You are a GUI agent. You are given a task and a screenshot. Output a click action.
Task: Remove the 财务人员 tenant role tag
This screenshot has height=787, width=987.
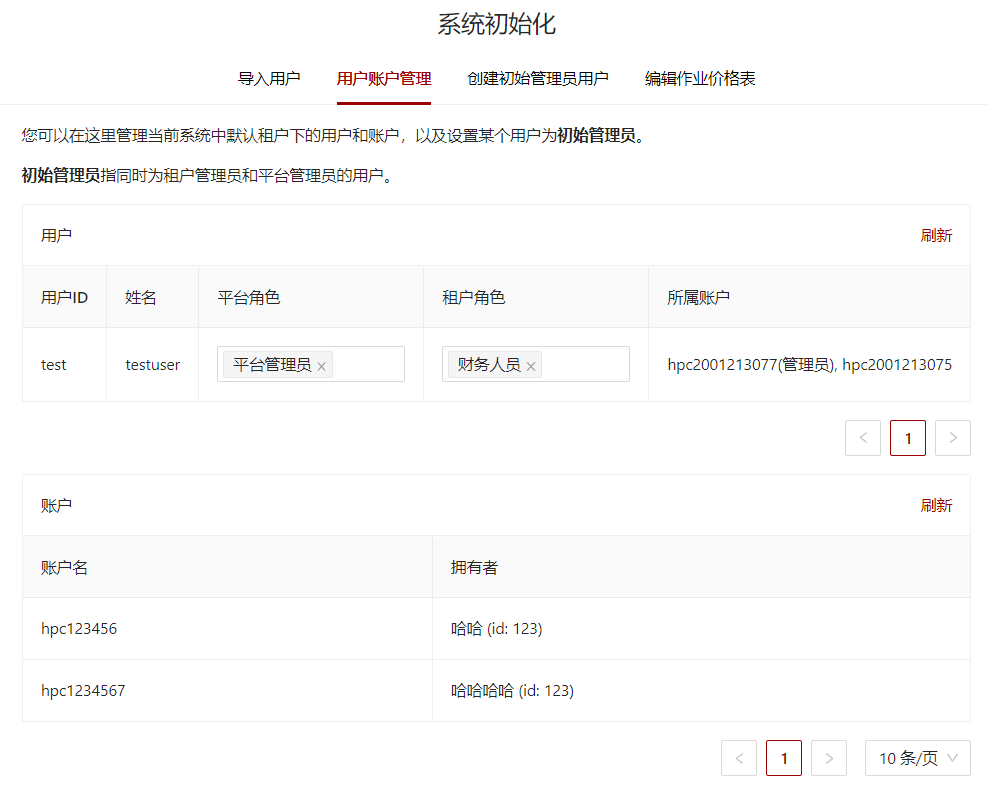533,364
